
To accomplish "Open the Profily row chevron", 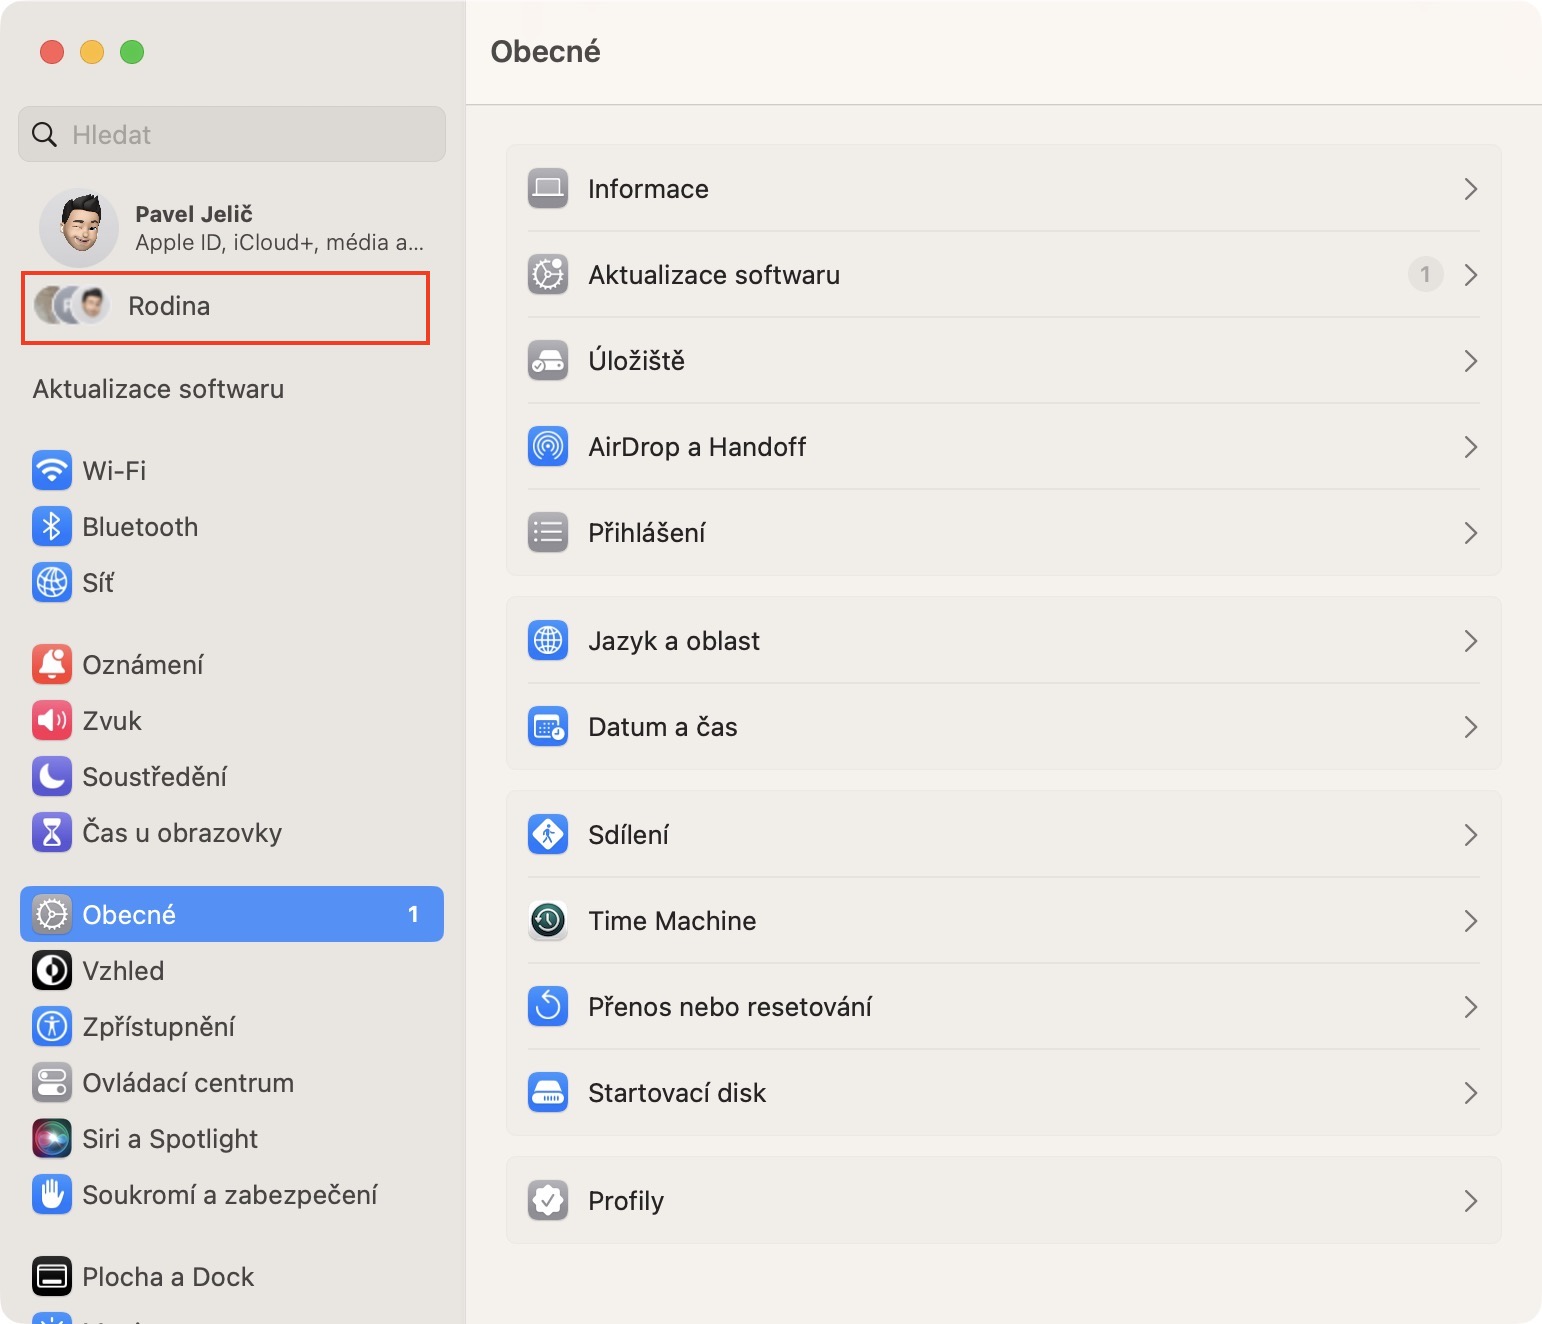I will coord(1470,1201).
